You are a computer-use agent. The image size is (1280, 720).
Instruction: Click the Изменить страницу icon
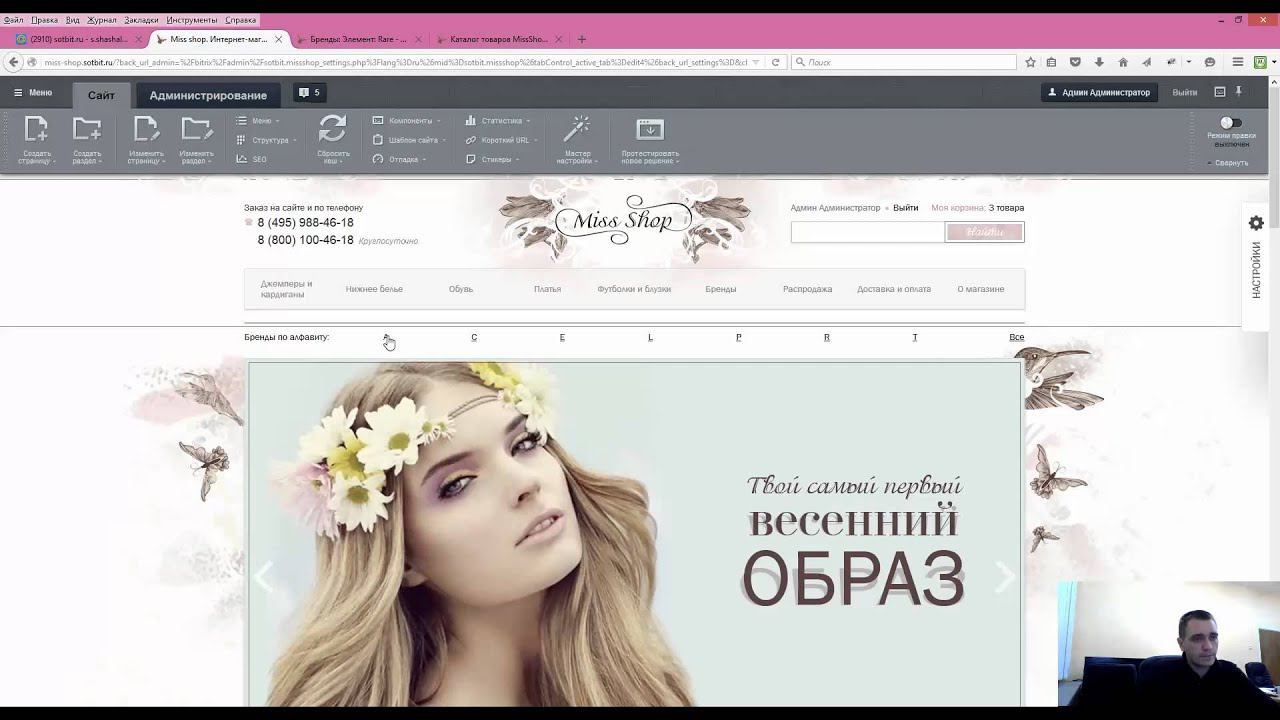click(x=146, y=129)
